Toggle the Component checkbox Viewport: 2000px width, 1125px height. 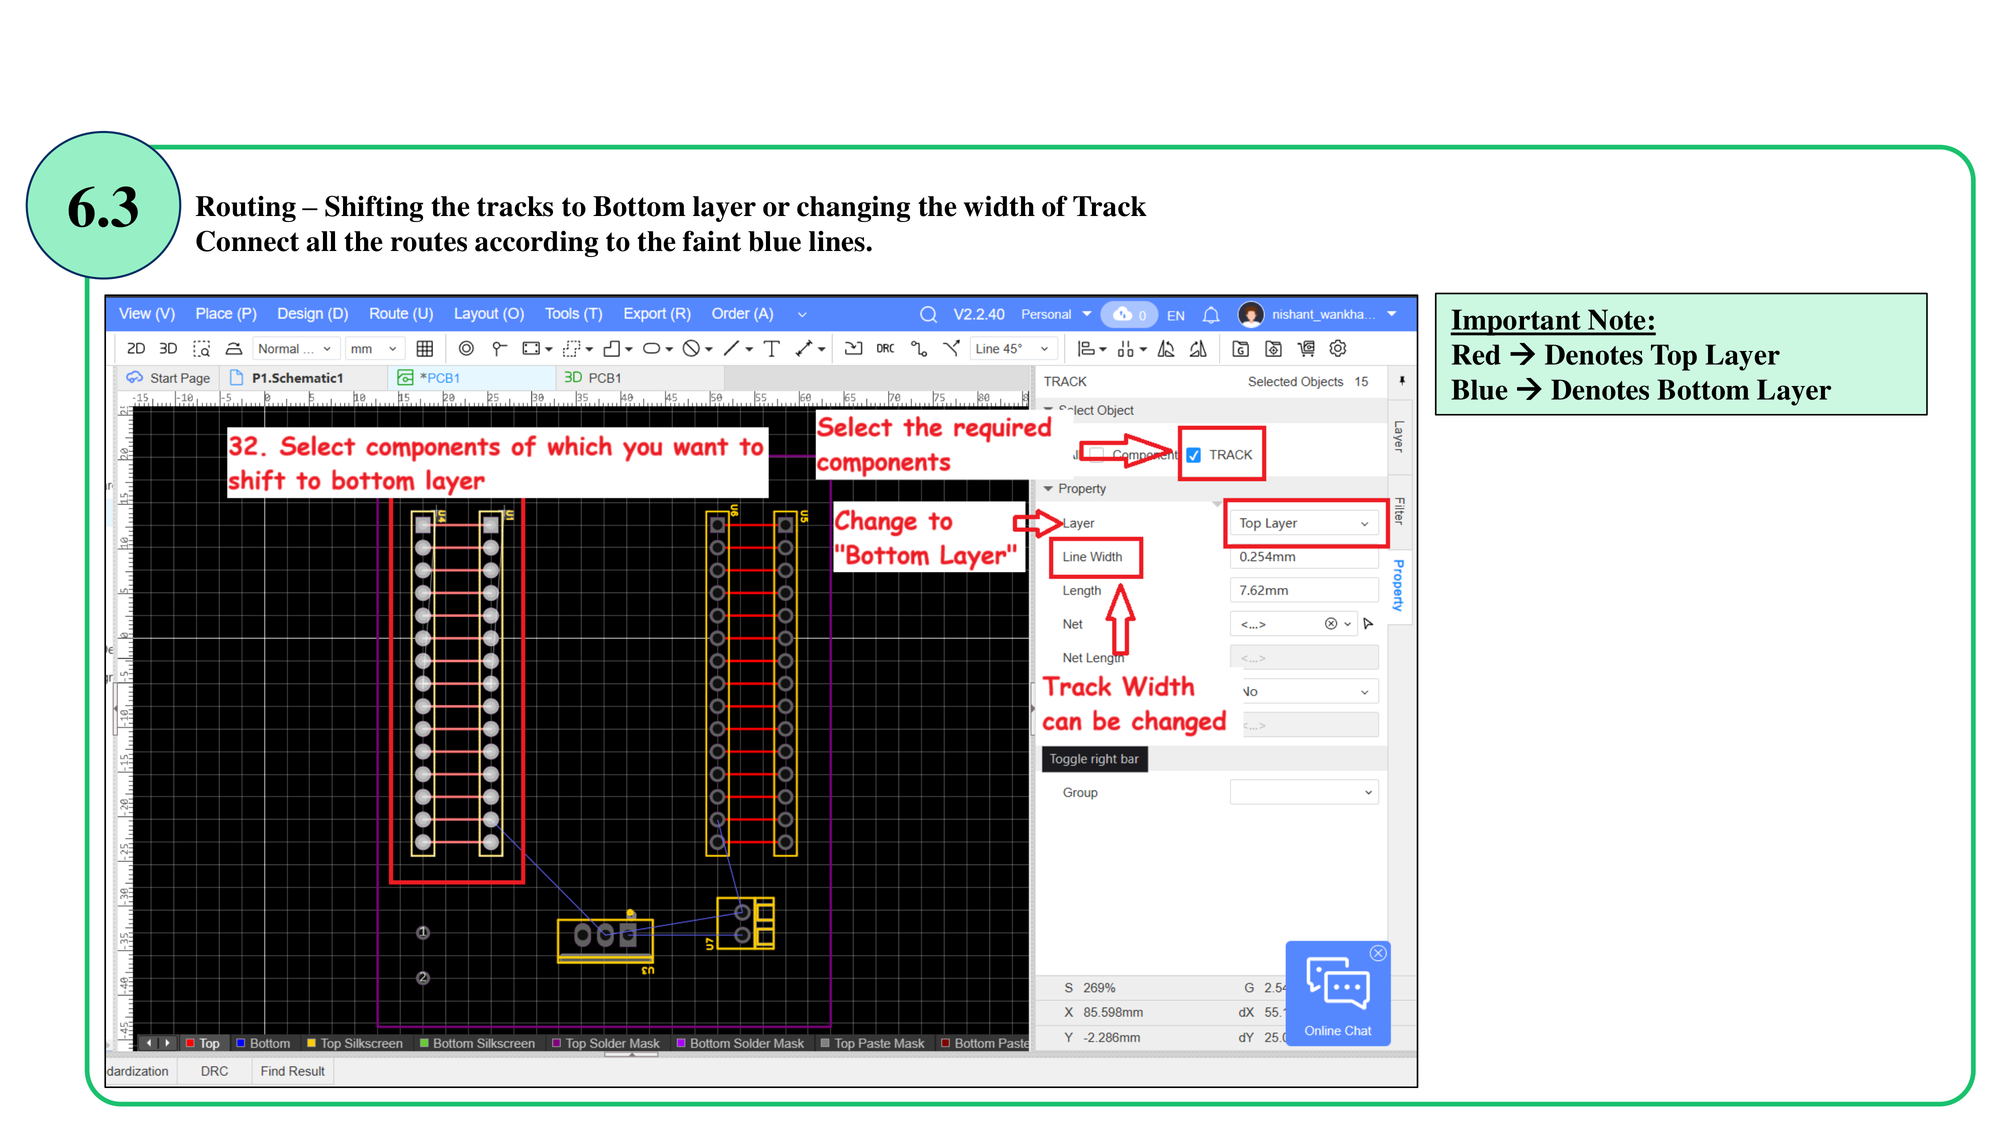(1097, 455)
